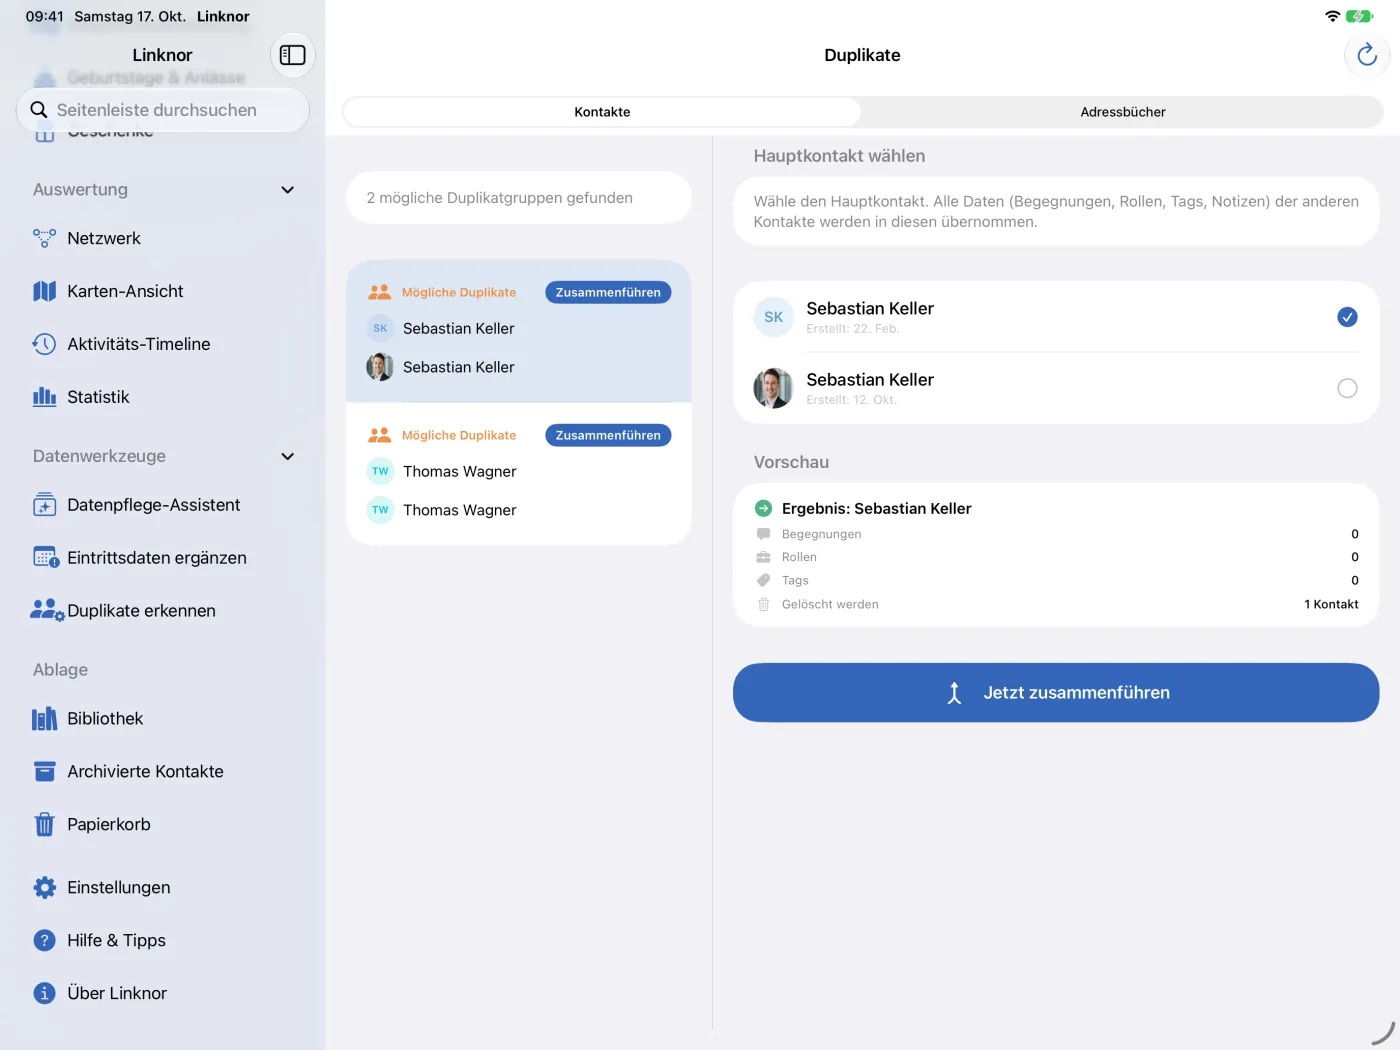
Task: Open the Bibliothek books icon
Action: [x=44, y=719]
